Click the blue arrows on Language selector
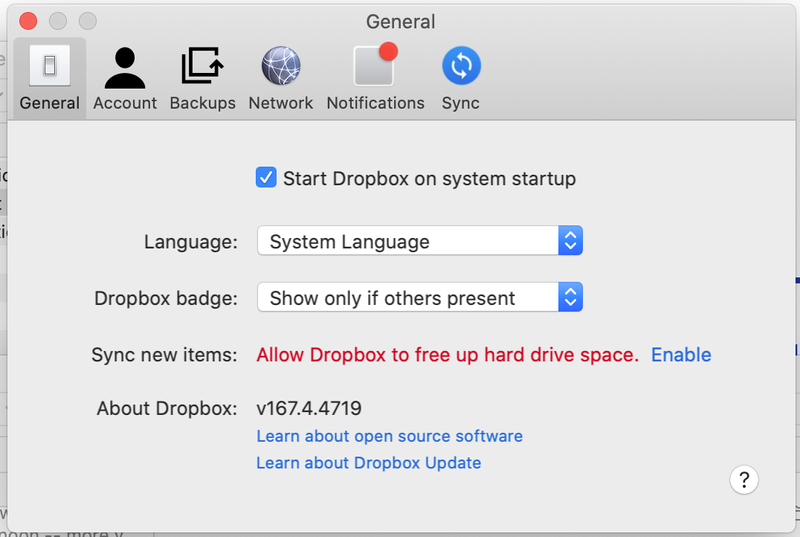This screenshot has height=537, width=800. [570, 241]
